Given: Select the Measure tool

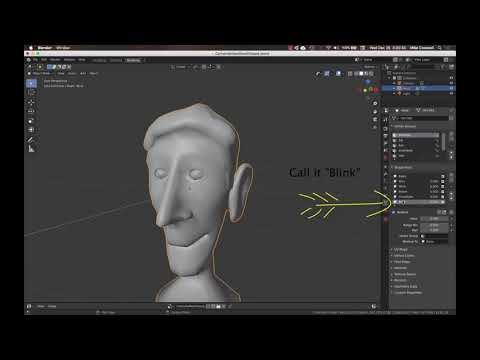Looking at the screenshot, I should (x=31, y=149).
